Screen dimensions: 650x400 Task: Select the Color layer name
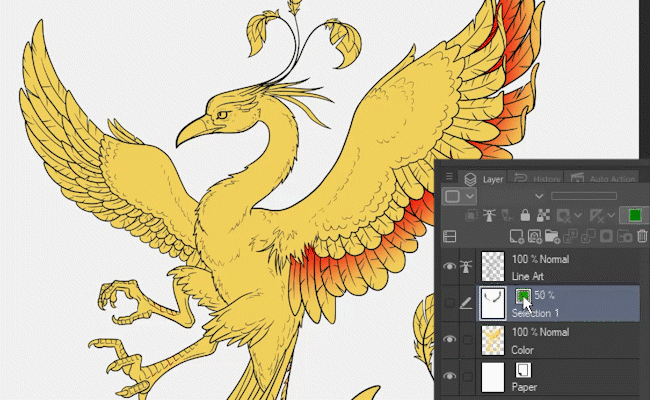(x=522, y=350)
